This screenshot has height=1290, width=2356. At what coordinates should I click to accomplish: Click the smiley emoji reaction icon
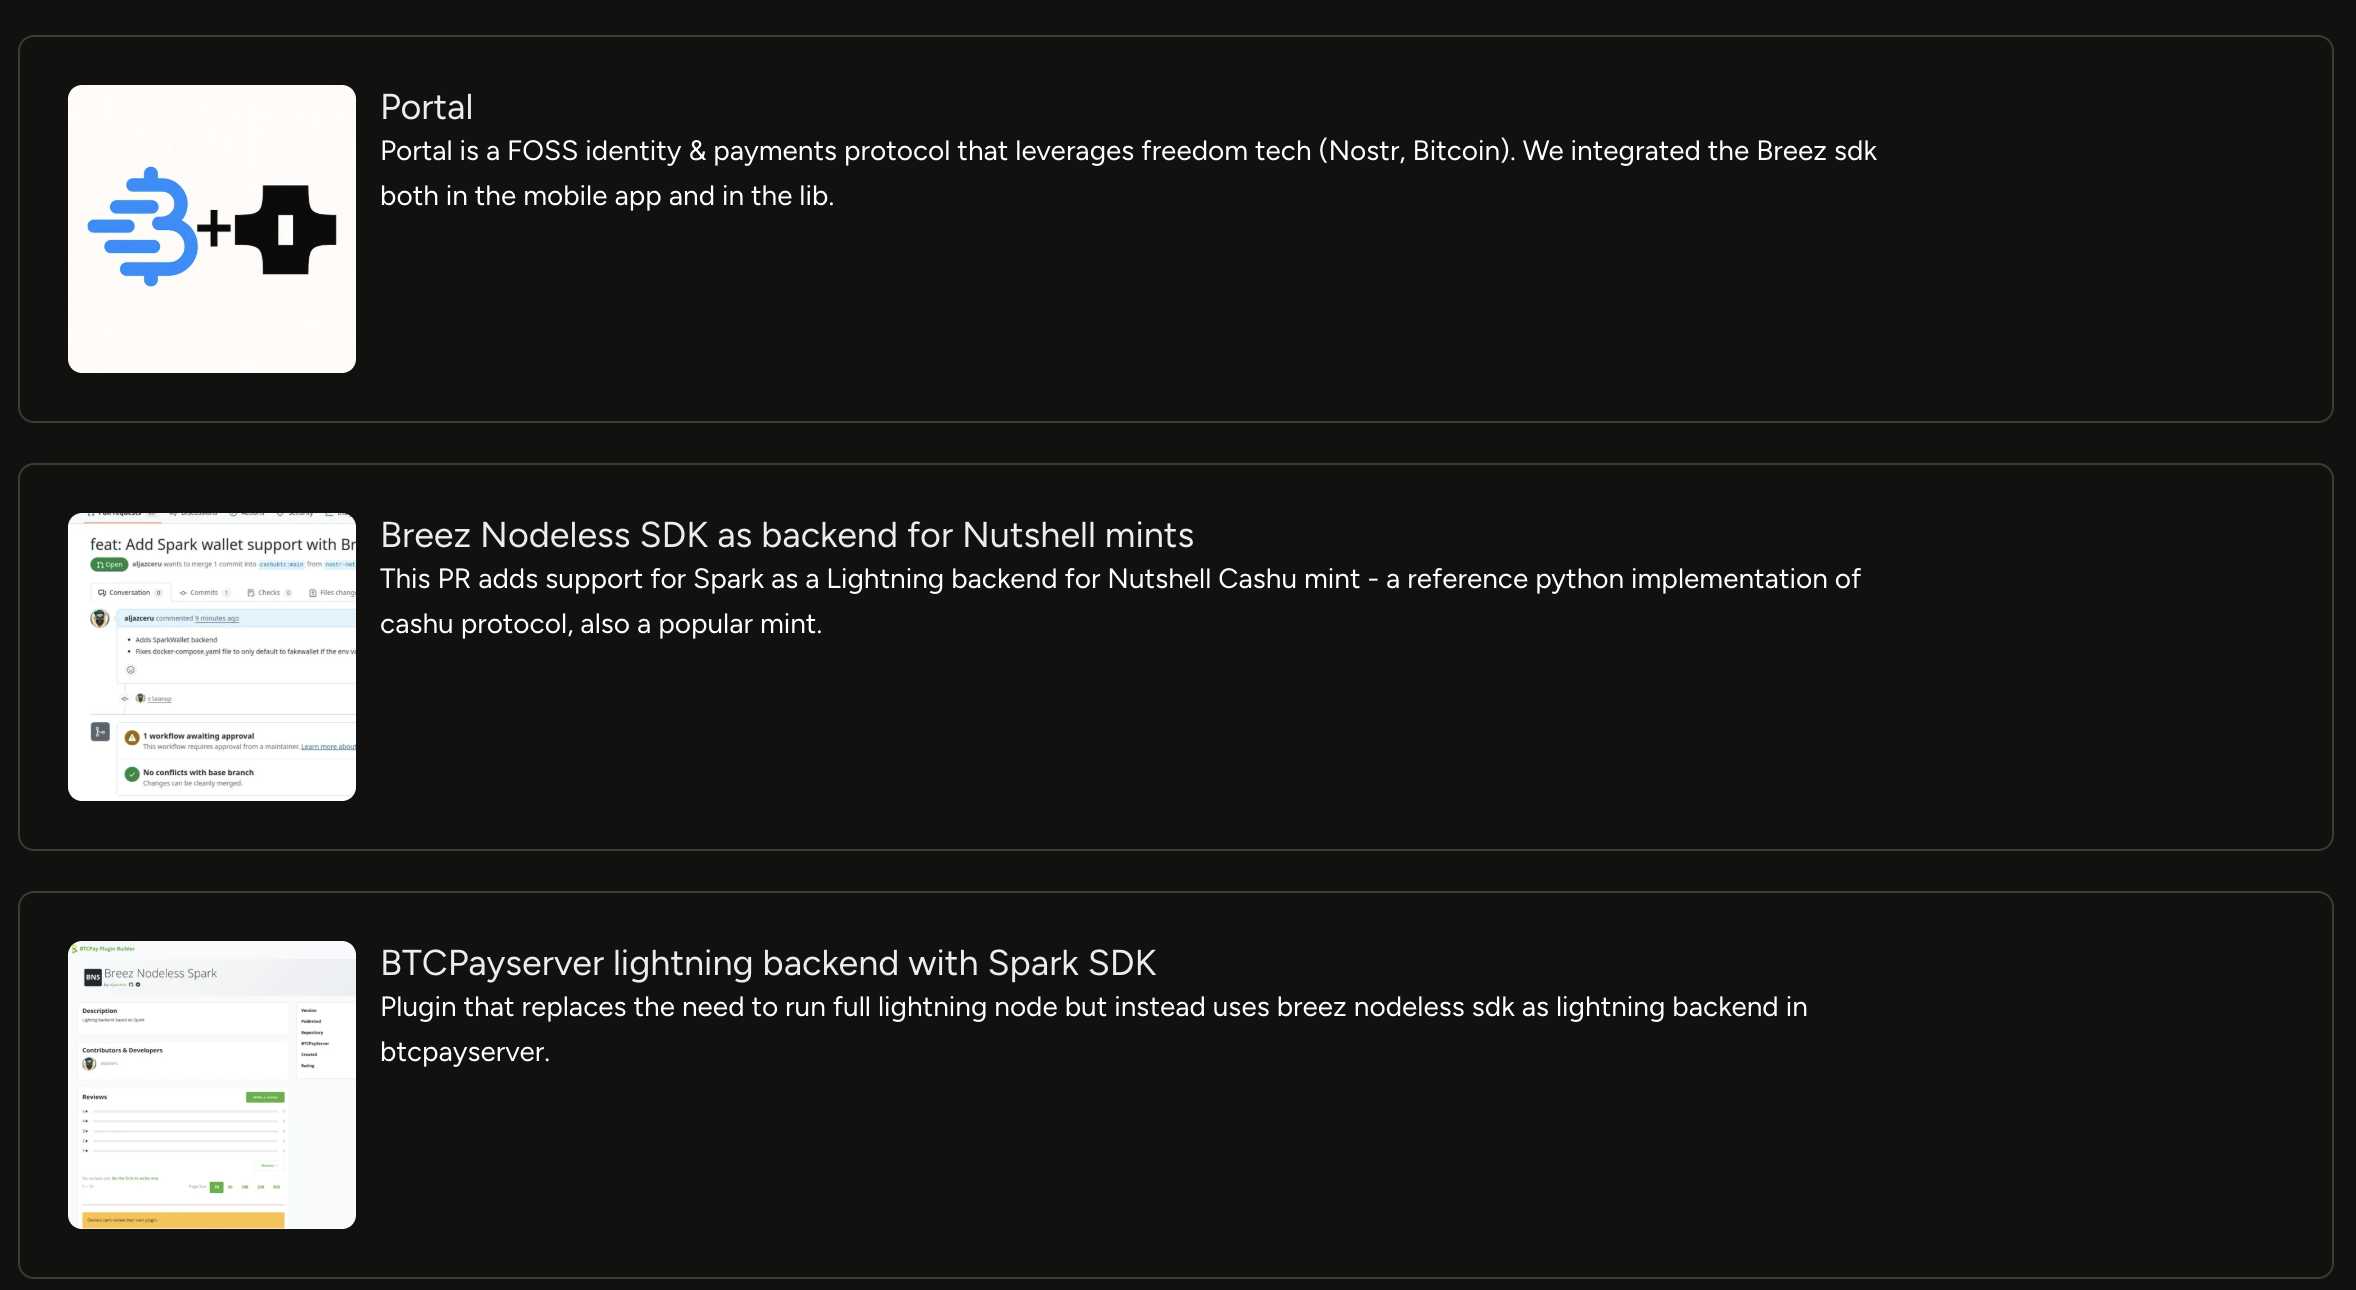click(130, 670)
